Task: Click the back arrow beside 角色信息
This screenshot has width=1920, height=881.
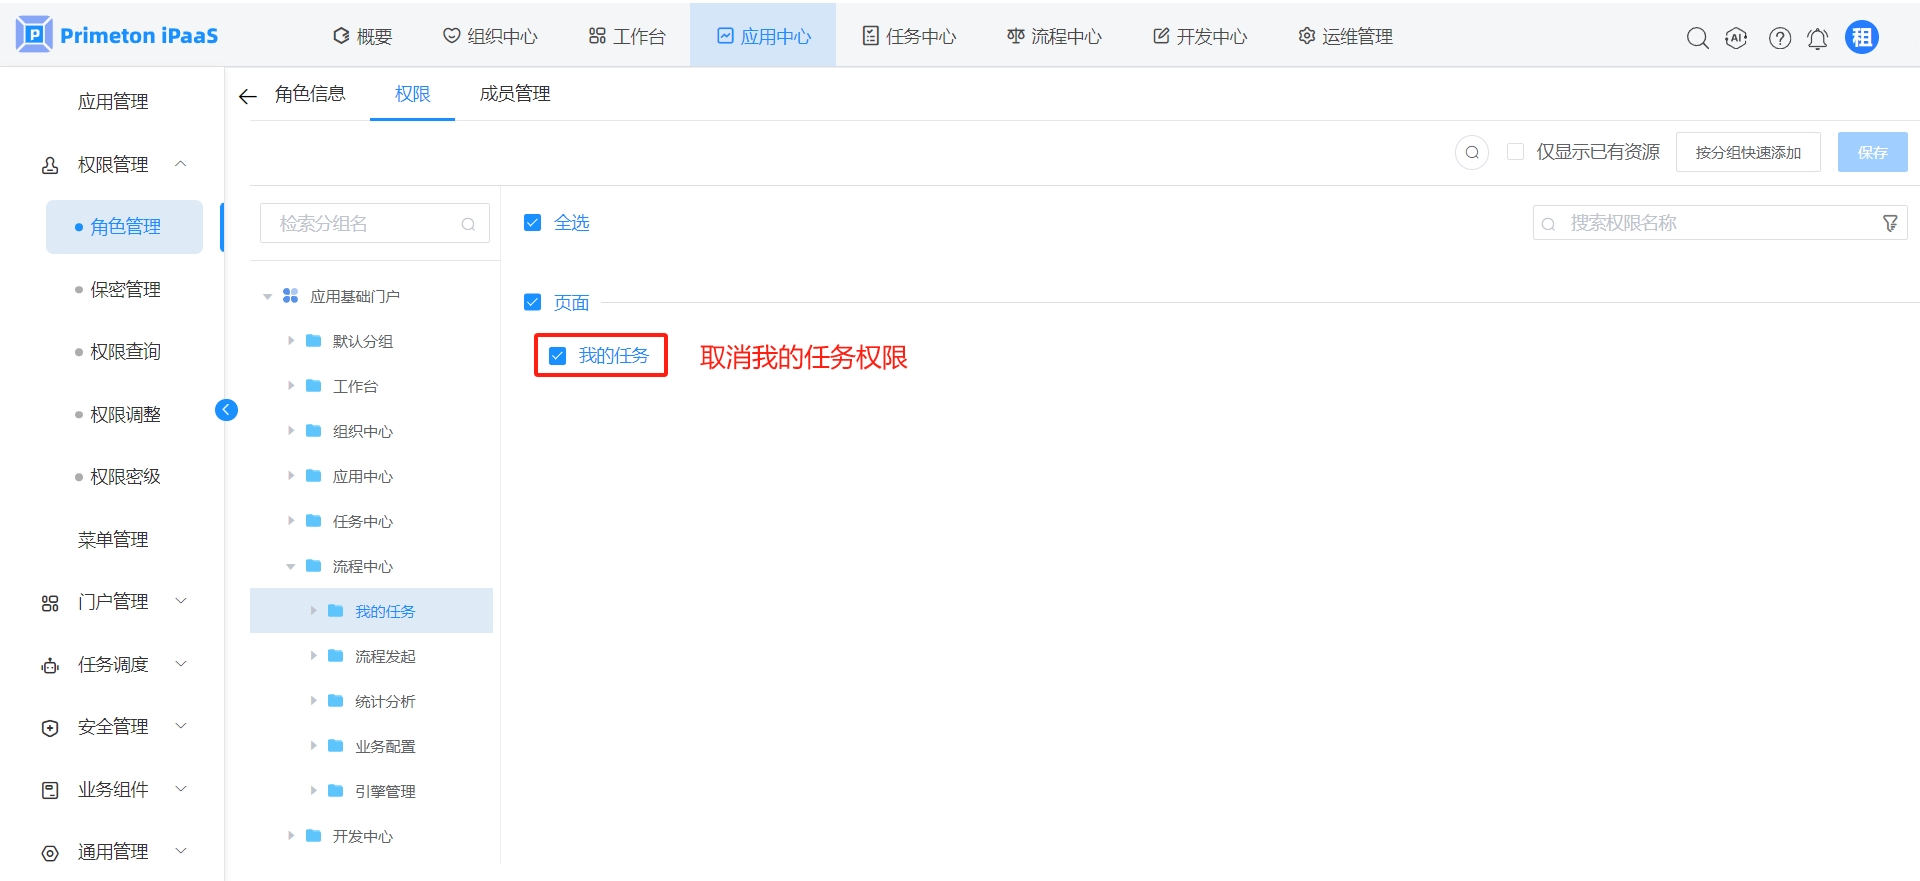Action: coord(248,96)
